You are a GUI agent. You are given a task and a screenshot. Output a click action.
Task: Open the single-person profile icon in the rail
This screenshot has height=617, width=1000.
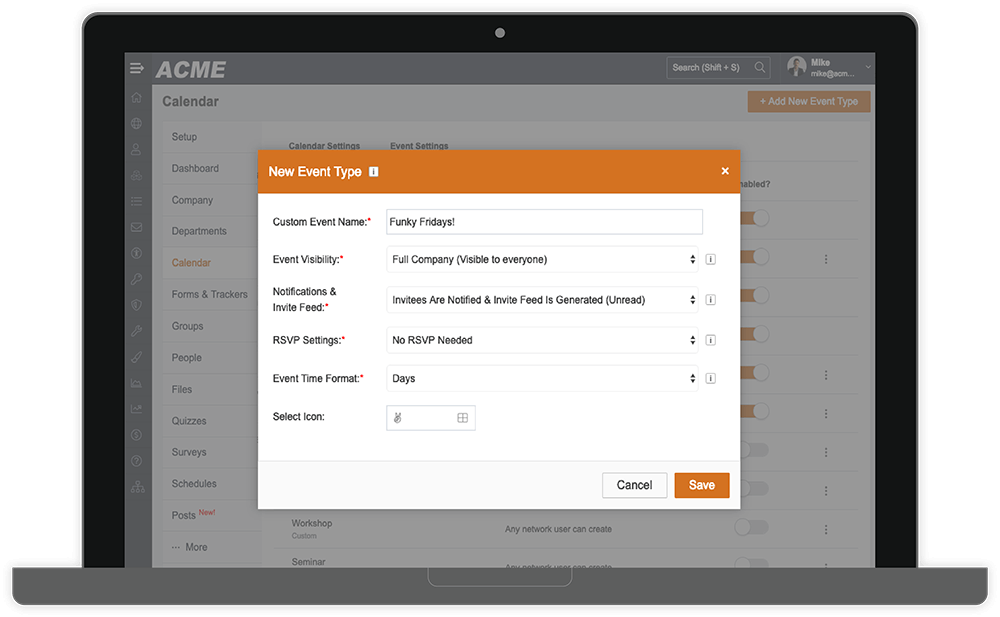coord(136,149)
